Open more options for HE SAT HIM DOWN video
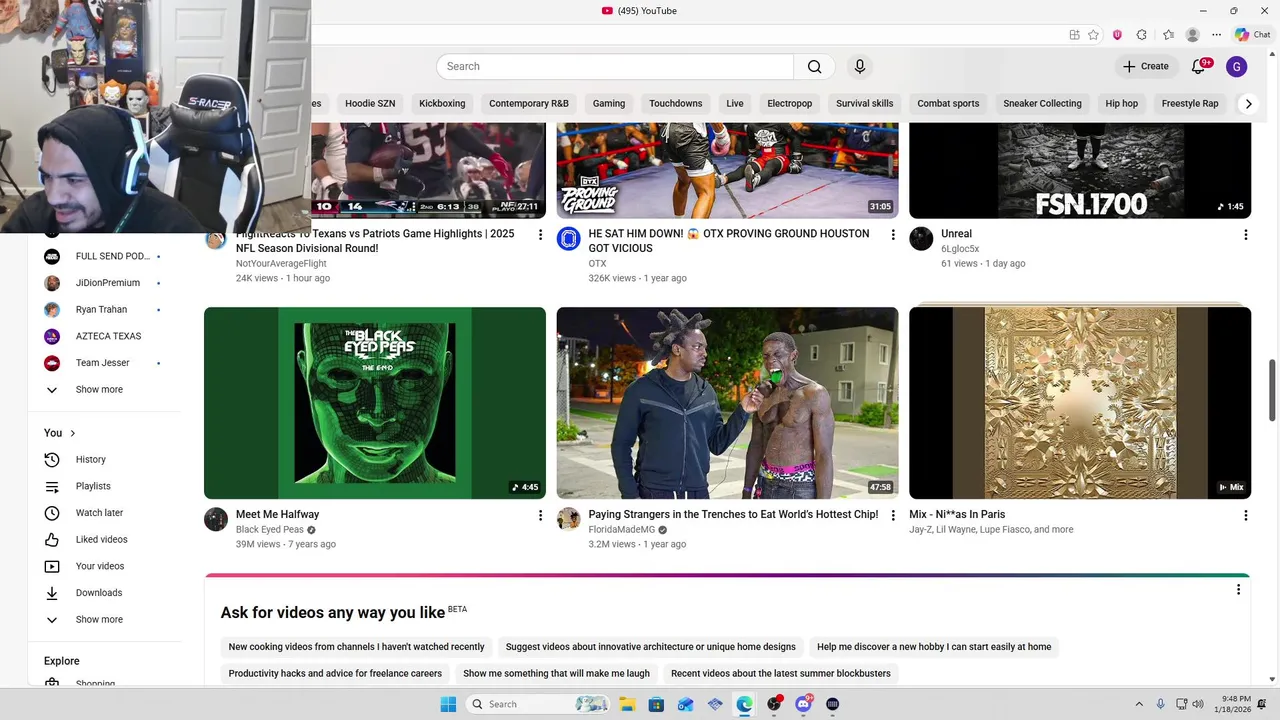Viewport: 1280px width, 720px height. click(893, 235)
